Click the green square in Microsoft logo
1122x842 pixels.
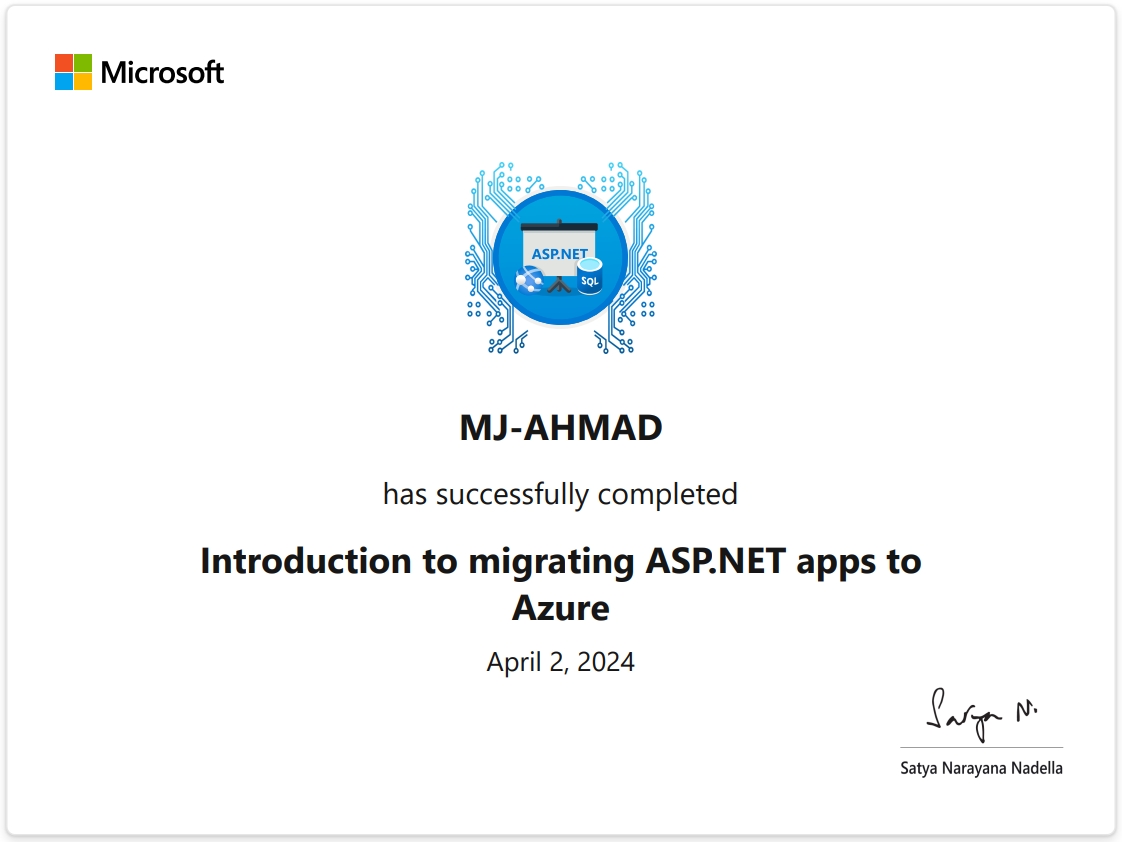(x=83, y=62)
